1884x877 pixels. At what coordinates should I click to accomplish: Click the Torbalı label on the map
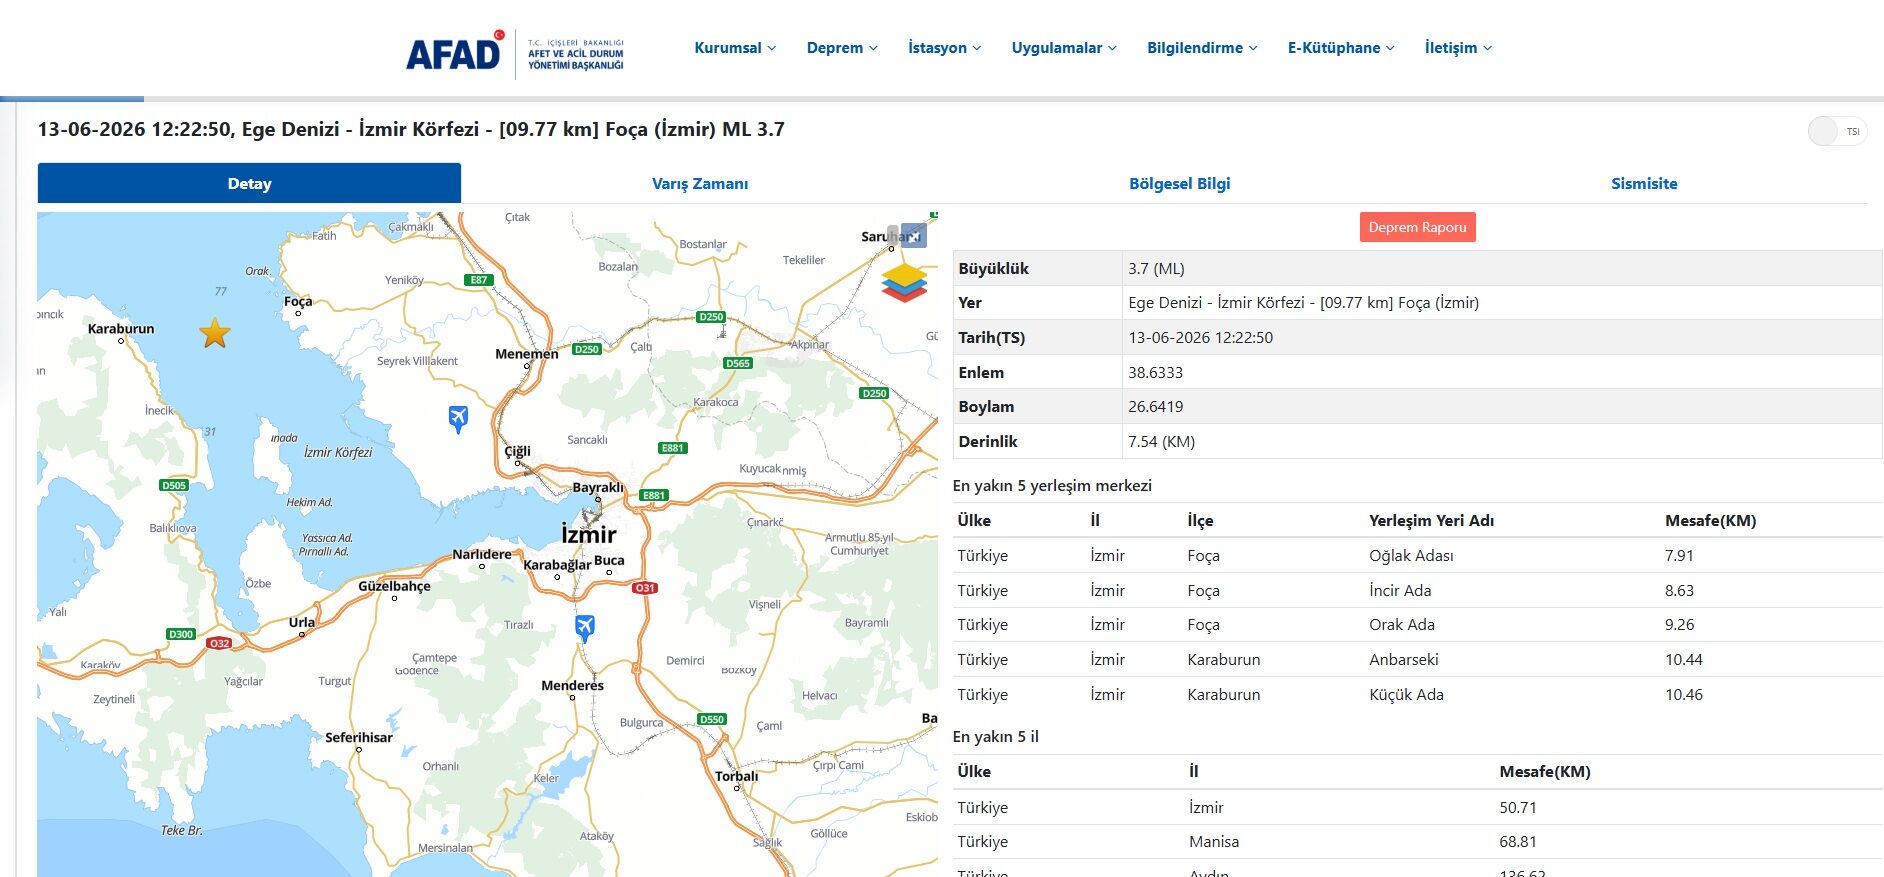point(737,775)
